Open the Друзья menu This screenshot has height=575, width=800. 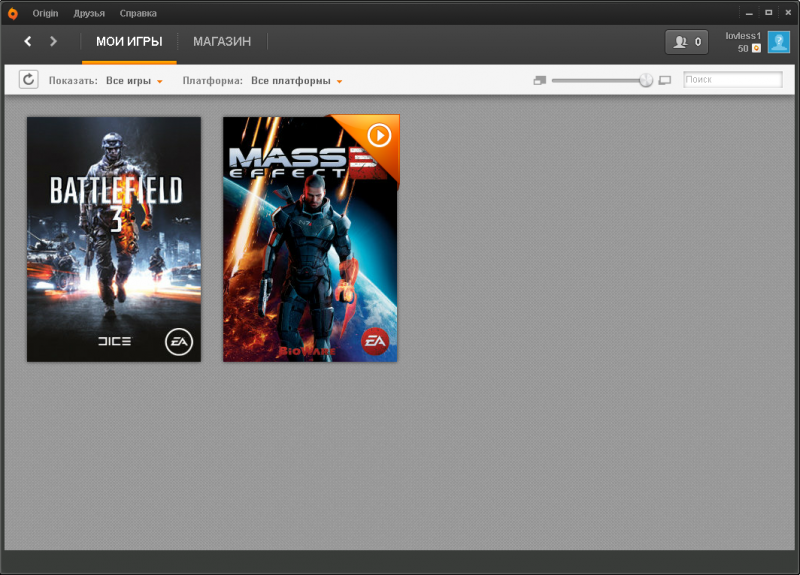click(89, 13)
